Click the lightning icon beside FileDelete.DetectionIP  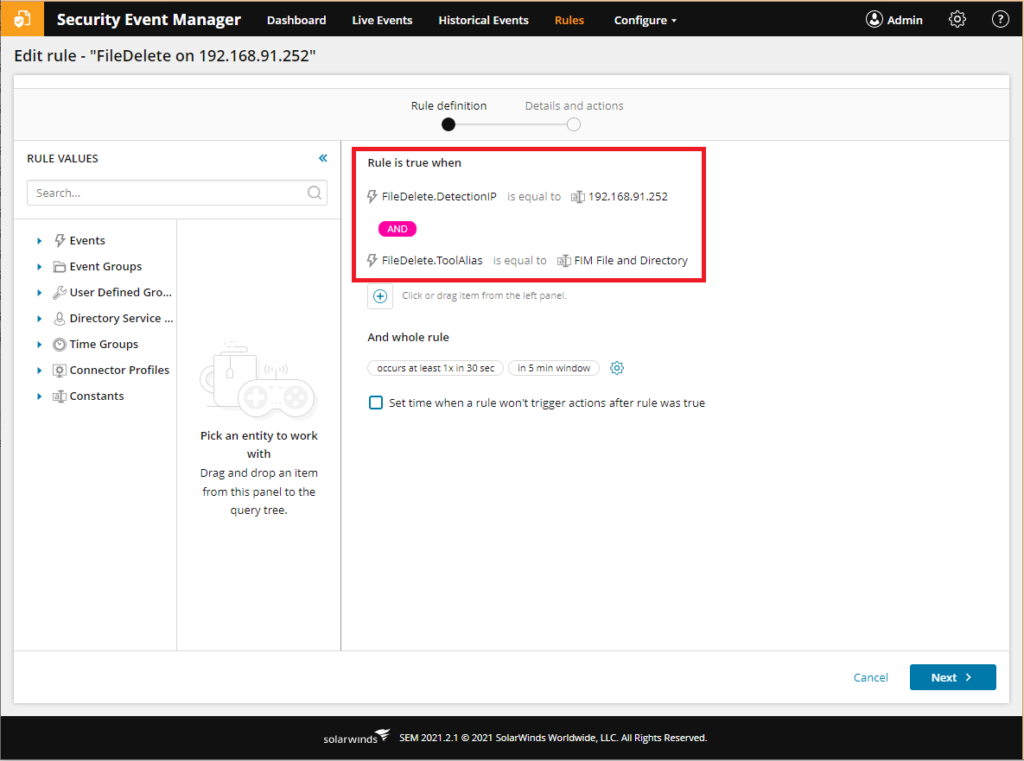pyautogui.click(x=372, y=196)
